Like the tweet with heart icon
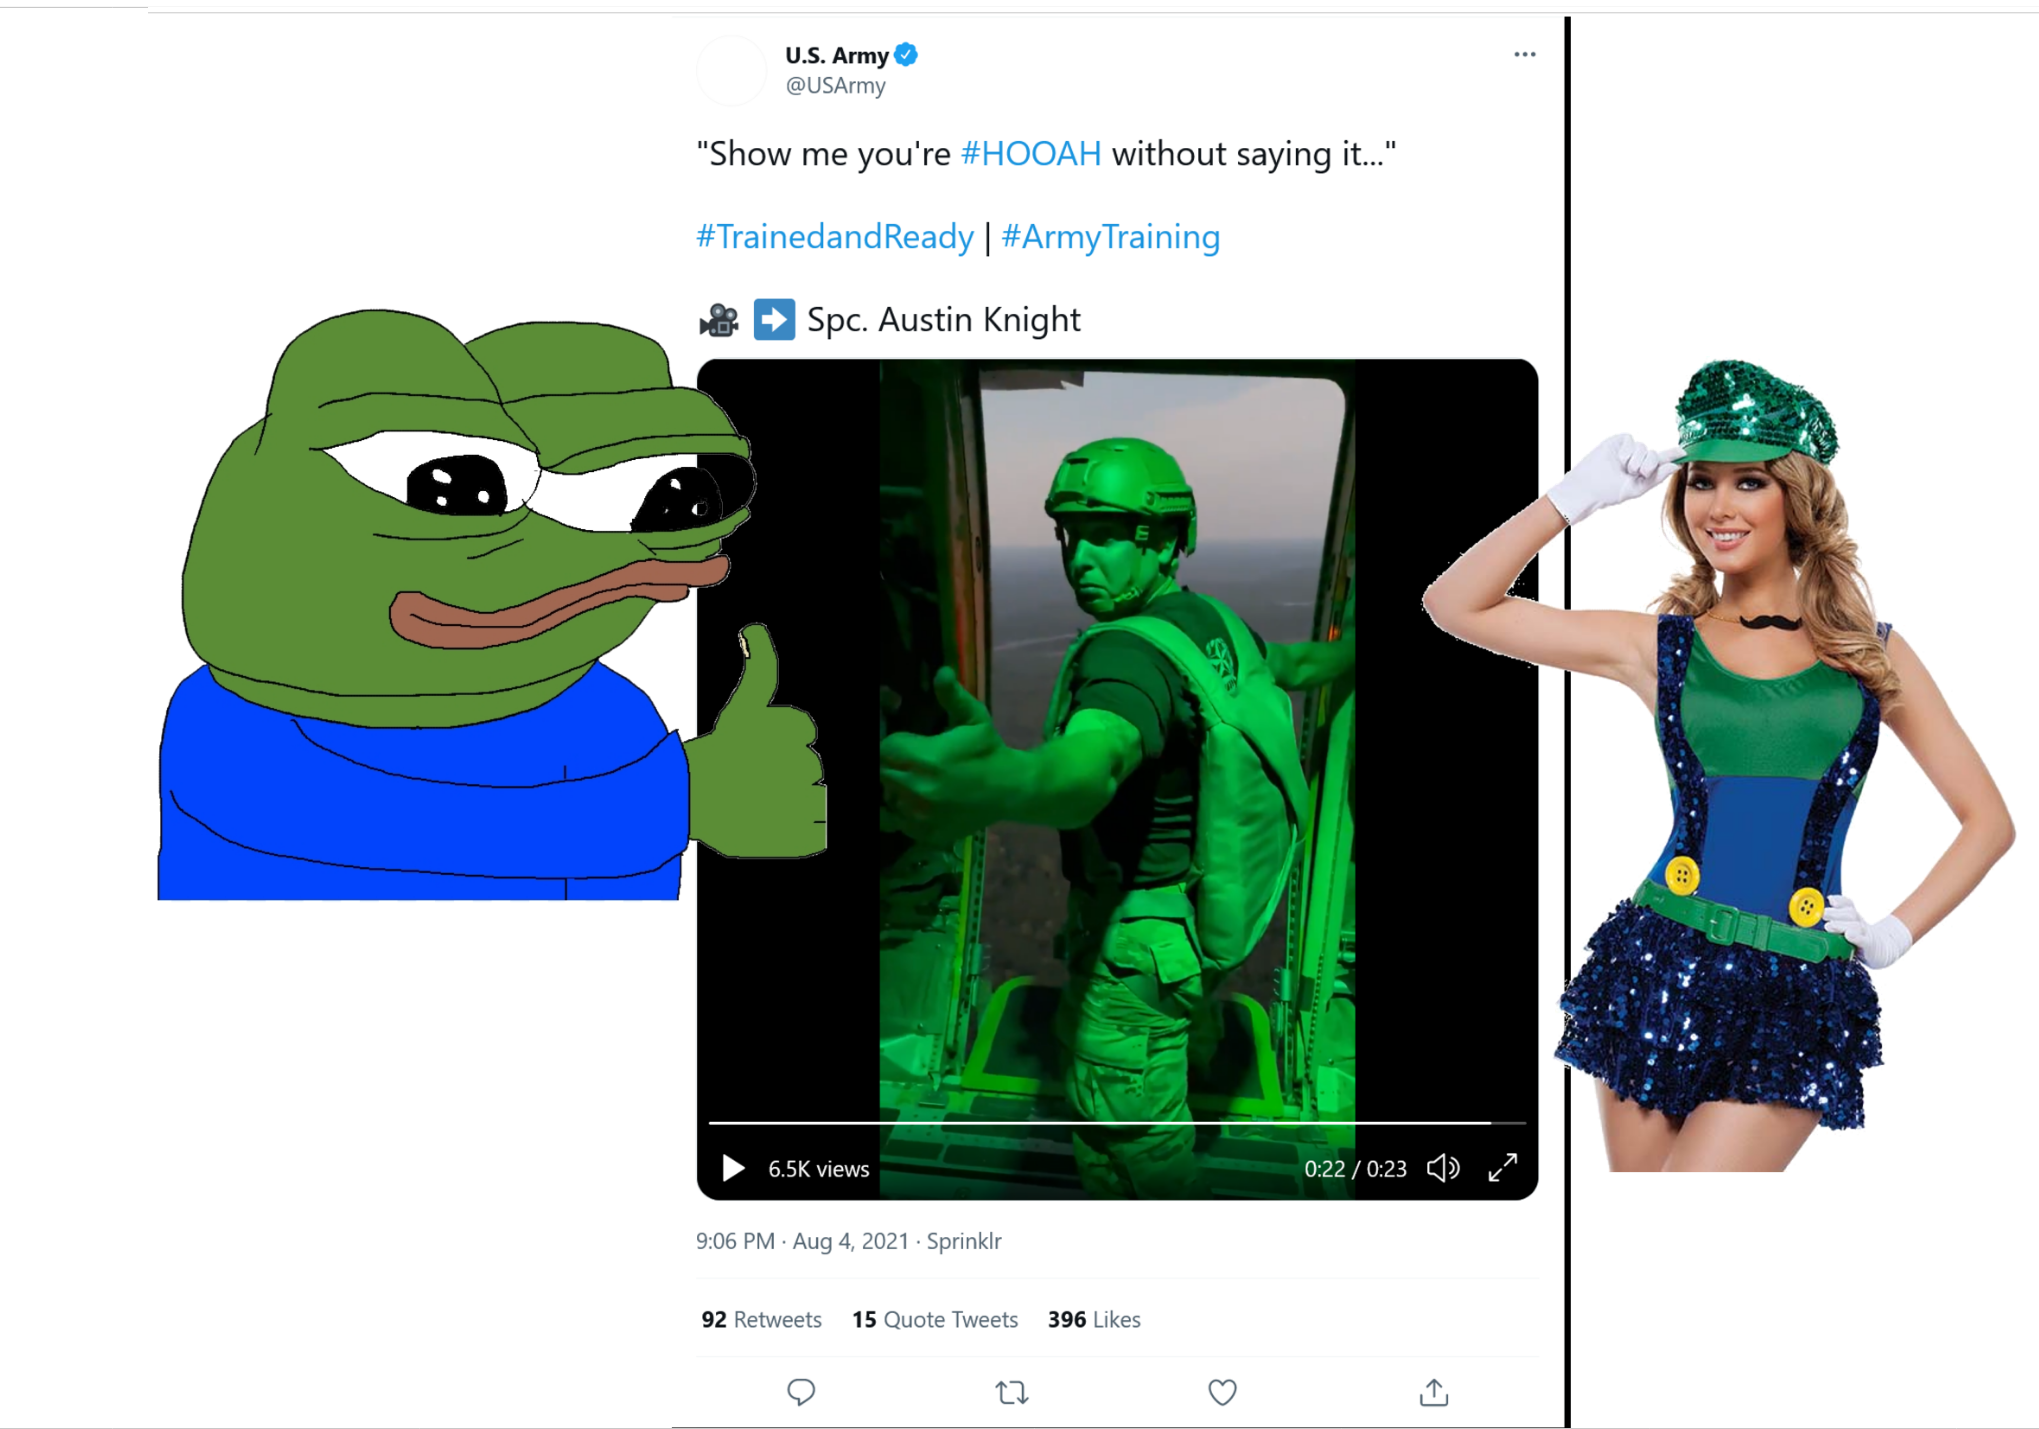 [x=1222, y=1392]
